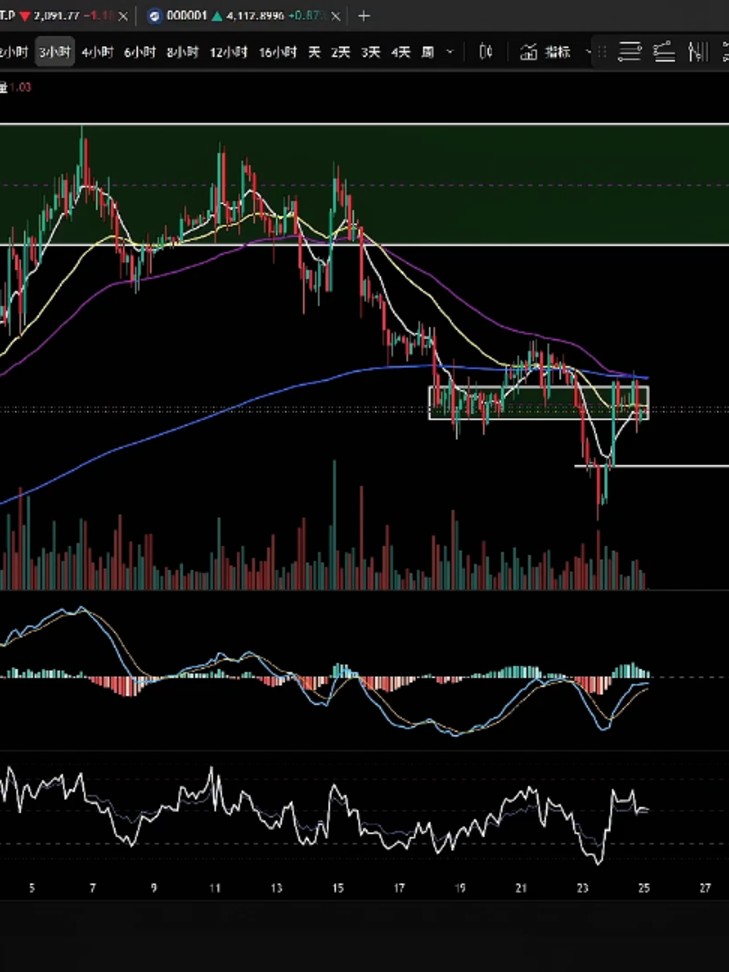This screenshot has width=729, height=972.
Task: Open the 指标 indicators dialog
Action: point(545,53)
